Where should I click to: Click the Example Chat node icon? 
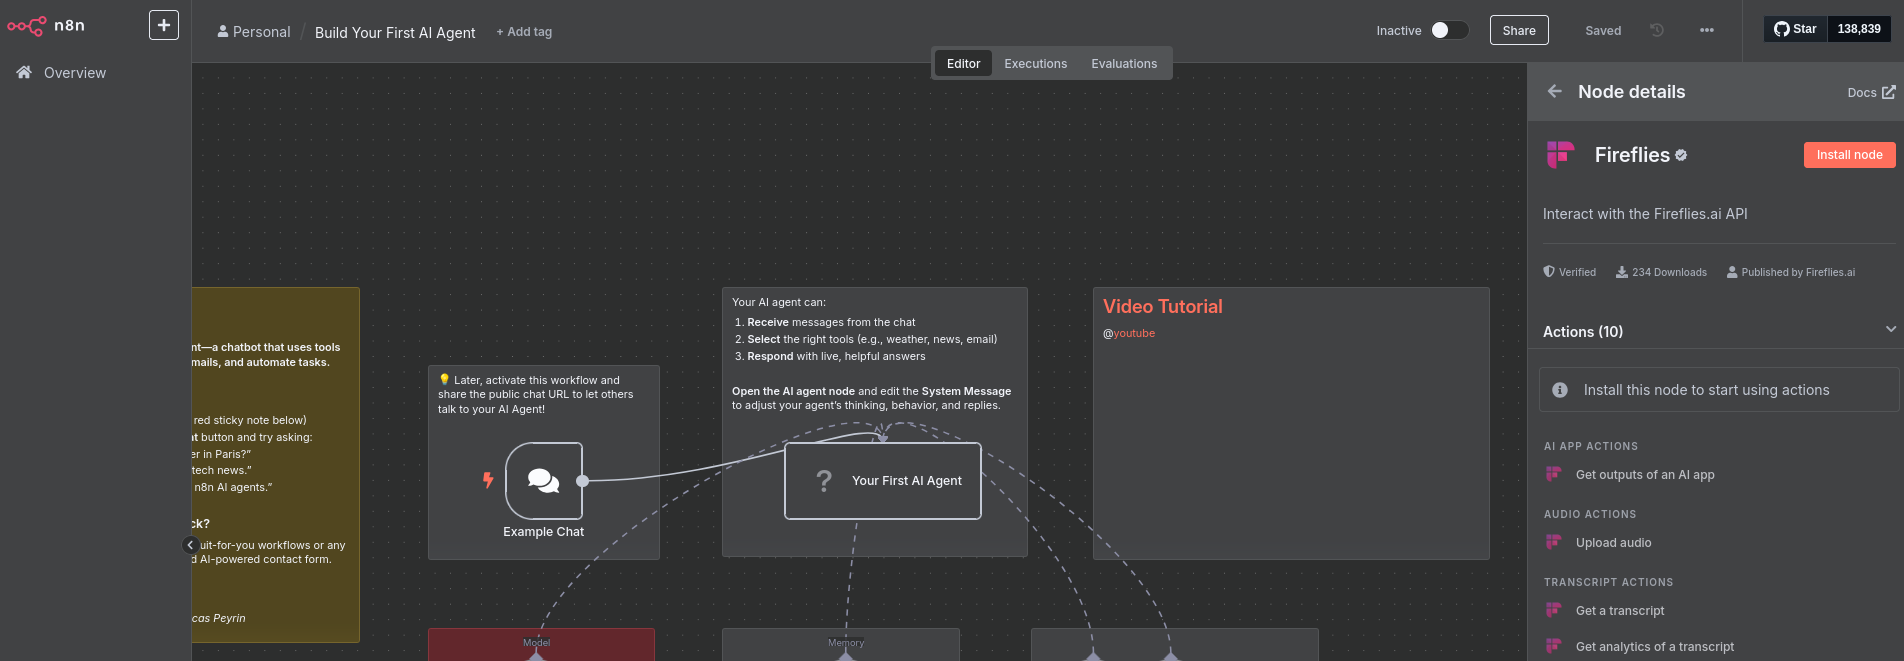coord(544,481)
